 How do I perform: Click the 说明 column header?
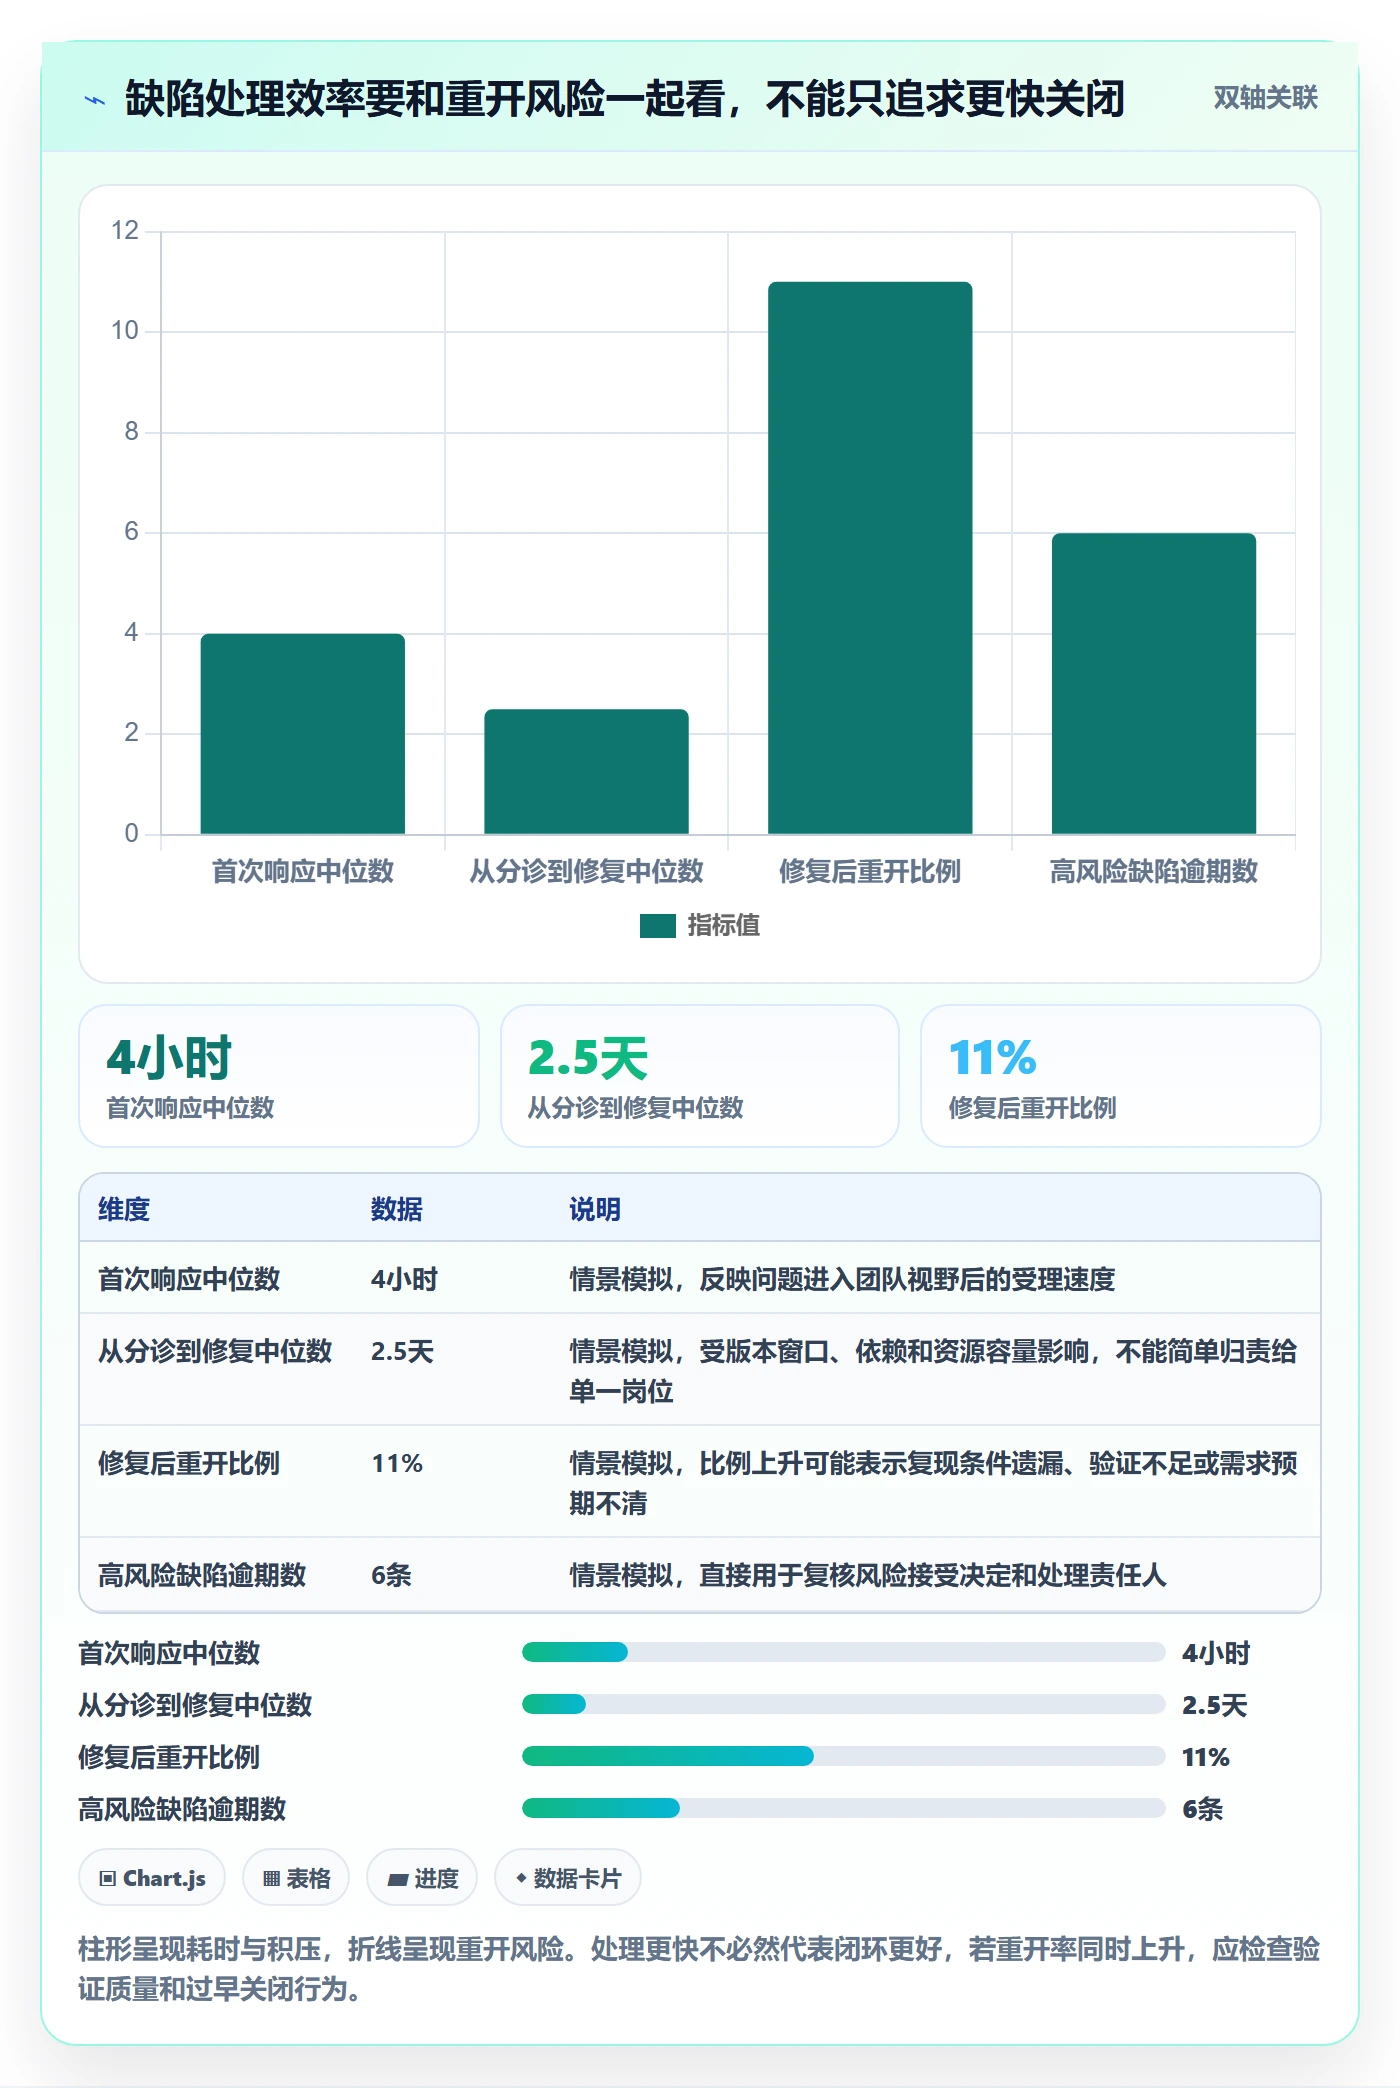click(x=595, y=1209)
